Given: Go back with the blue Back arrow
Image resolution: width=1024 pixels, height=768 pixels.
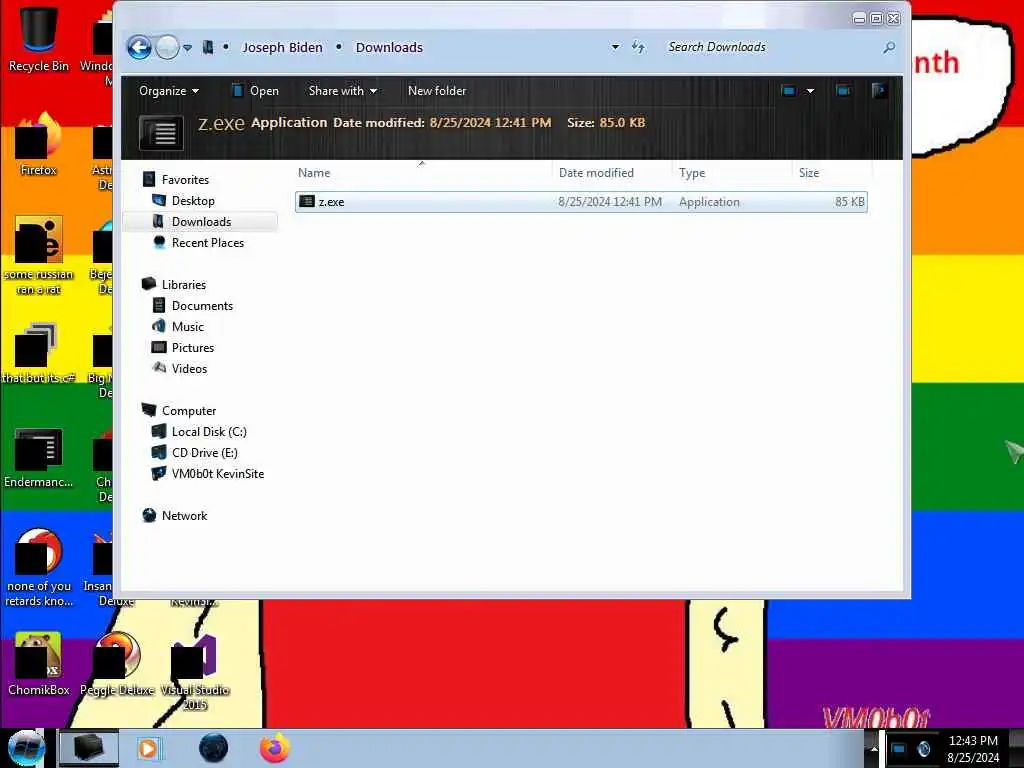Looking at the screenshot, I should (x=139, y=47).
